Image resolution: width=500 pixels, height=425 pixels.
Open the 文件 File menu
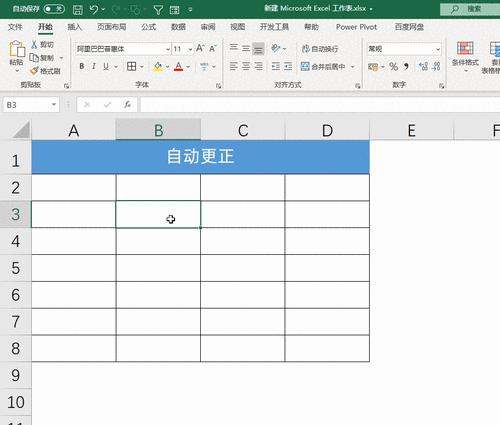15,27
